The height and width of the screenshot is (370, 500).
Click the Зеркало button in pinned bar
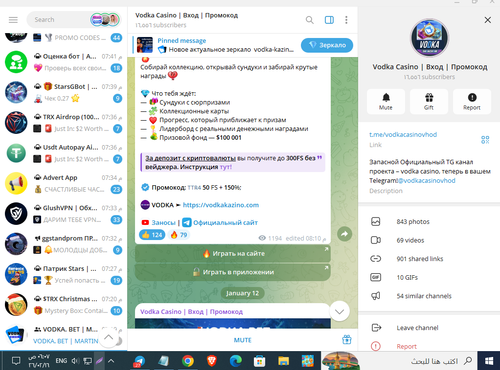327,45
